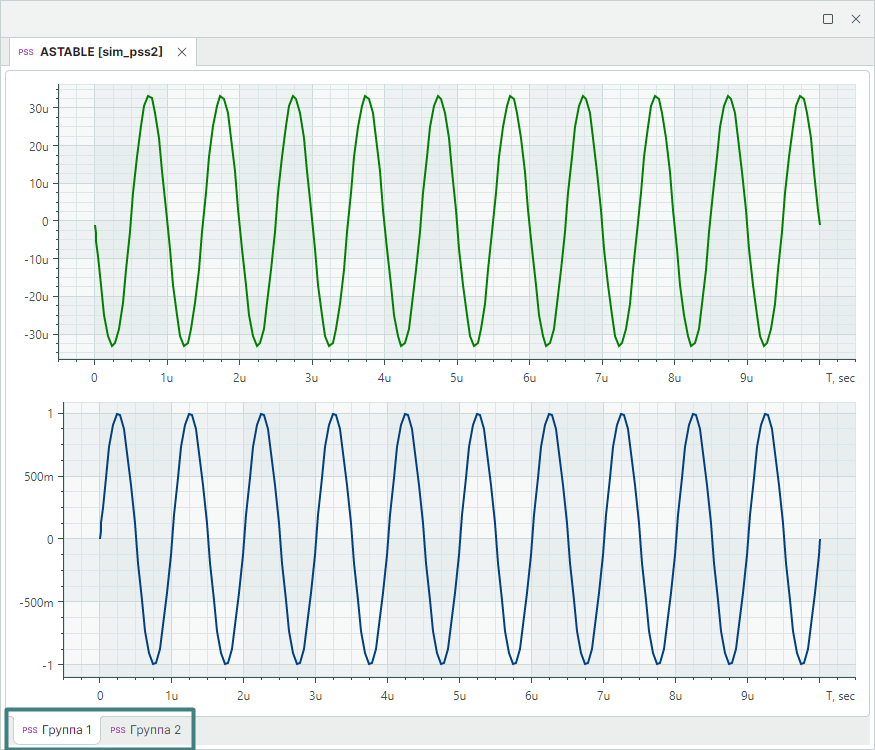Viewport: 875px width, 750px height.
Task: Click the lower plot's "T, sec" axis label
Action: [x=840, y=696]
